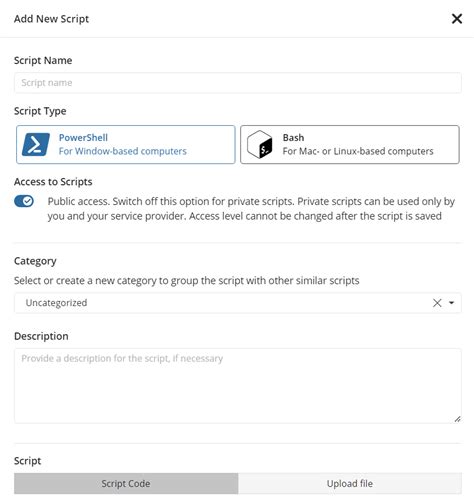This screenshot has width=474, height=497.
Task: Click the 'Access to Scripts' heading
Action: coord(53,182)
